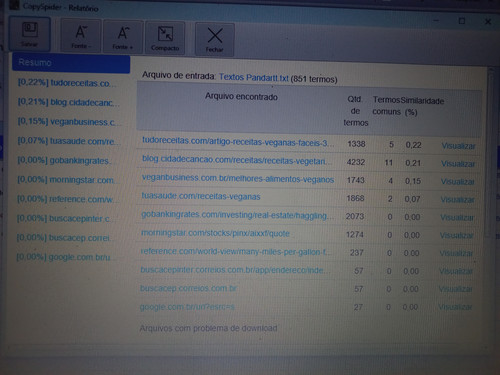Image resolution: width=500 pixels, height=375 pixels.
Task: Click Visualizar for tuasaude row
Action: [x=457, y=200]
